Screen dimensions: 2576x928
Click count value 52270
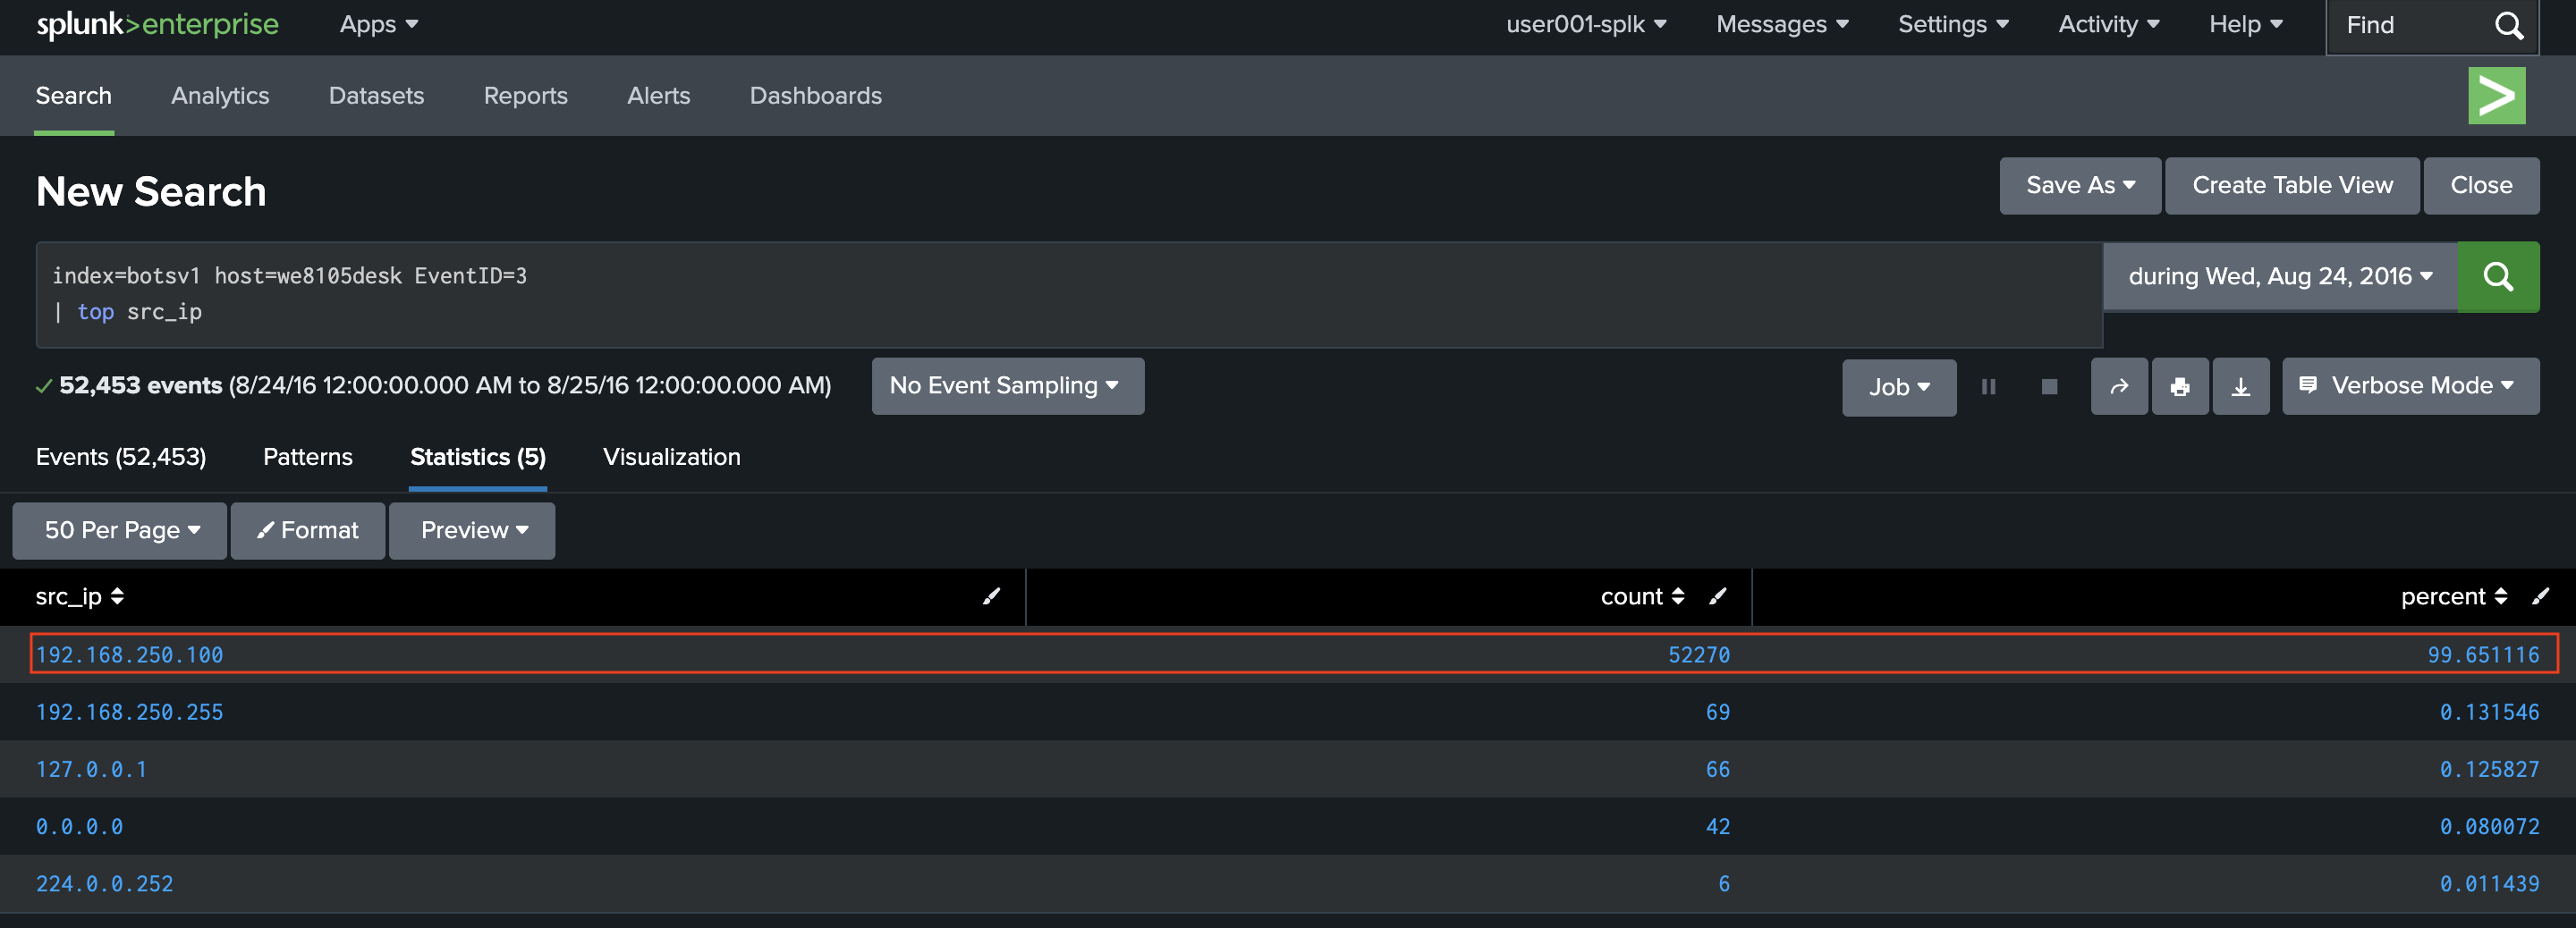(x=1698, y=654)
